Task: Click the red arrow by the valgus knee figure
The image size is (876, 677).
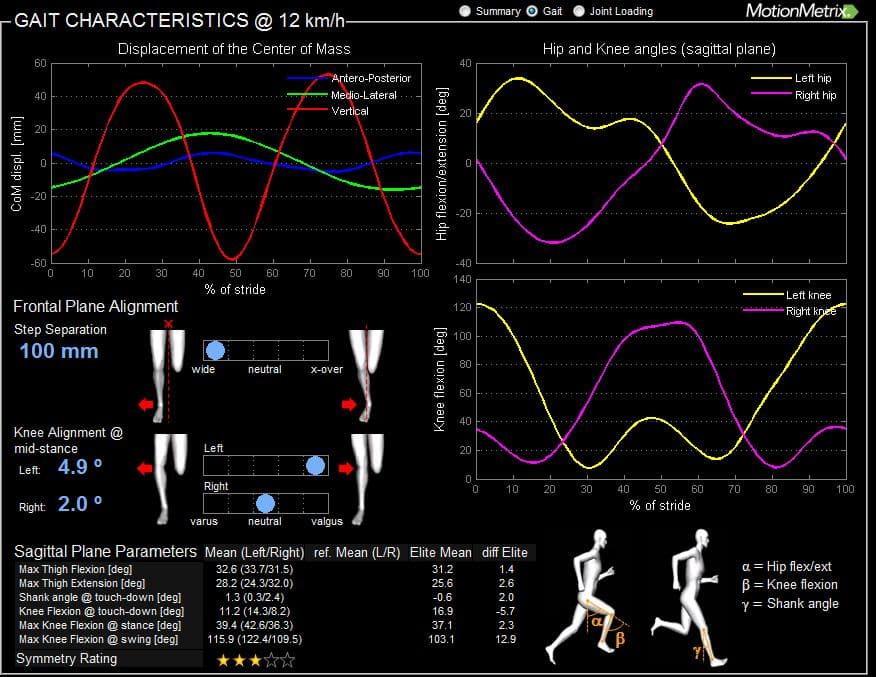Action: click(x=346, y=468)
